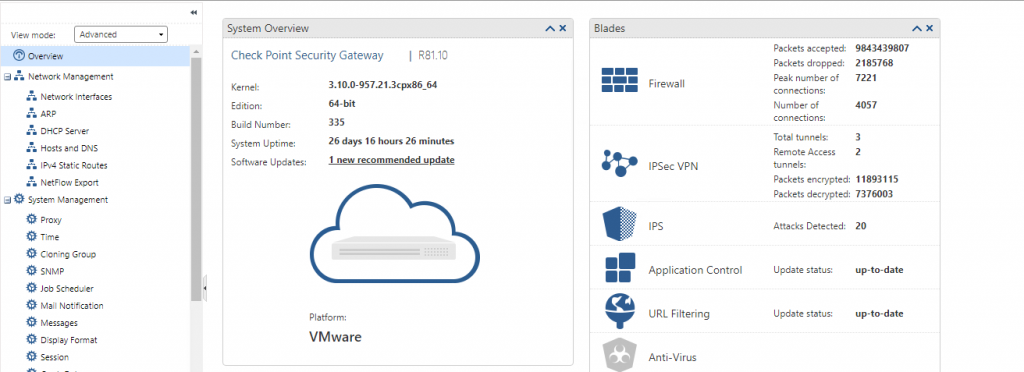Click the Application Control blade icon
Image resolution: width=1024 pixels, height=372 pixels.
[x=620, y=268]
